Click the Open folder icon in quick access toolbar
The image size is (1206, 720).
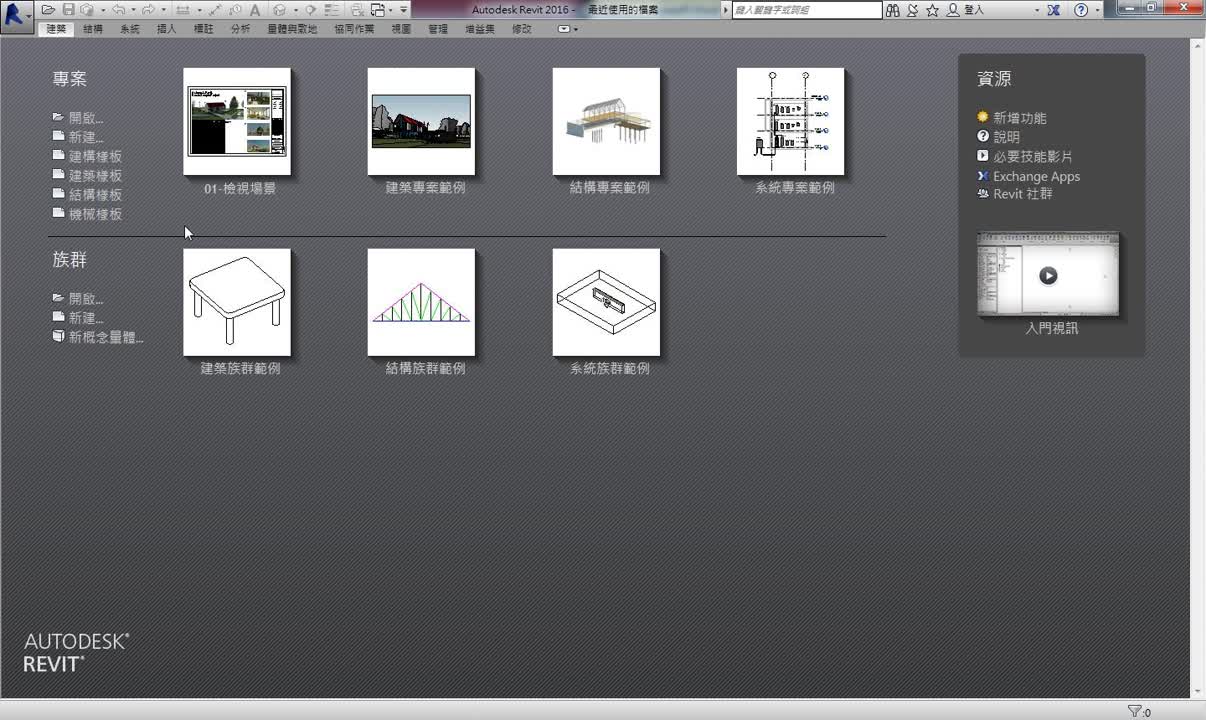tap(48, 10)
